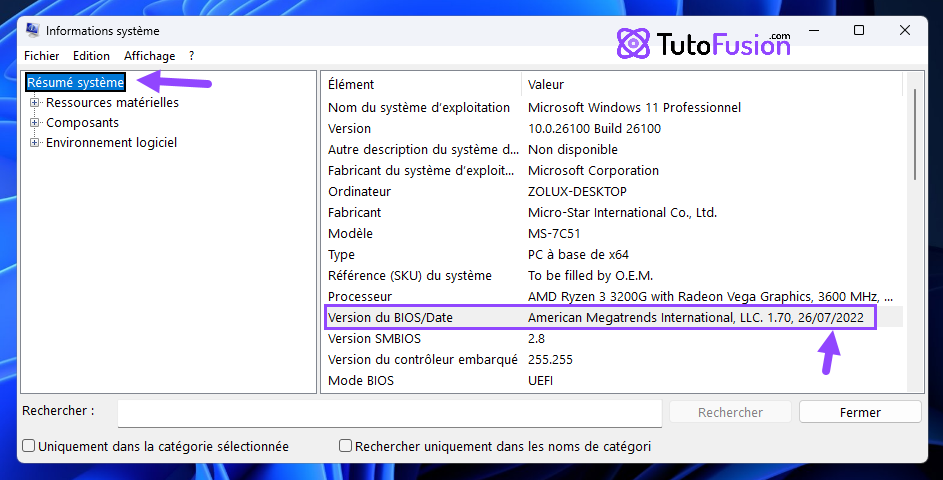The image size is (943, 480).
Task: Select the Type row label
Action: point(341,255)
